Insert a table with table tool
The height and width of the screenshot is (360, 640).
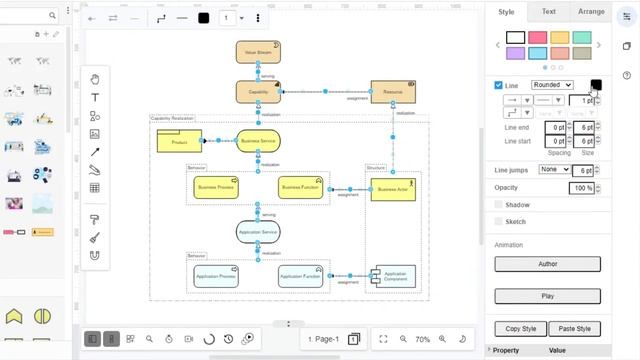[95, 188]
